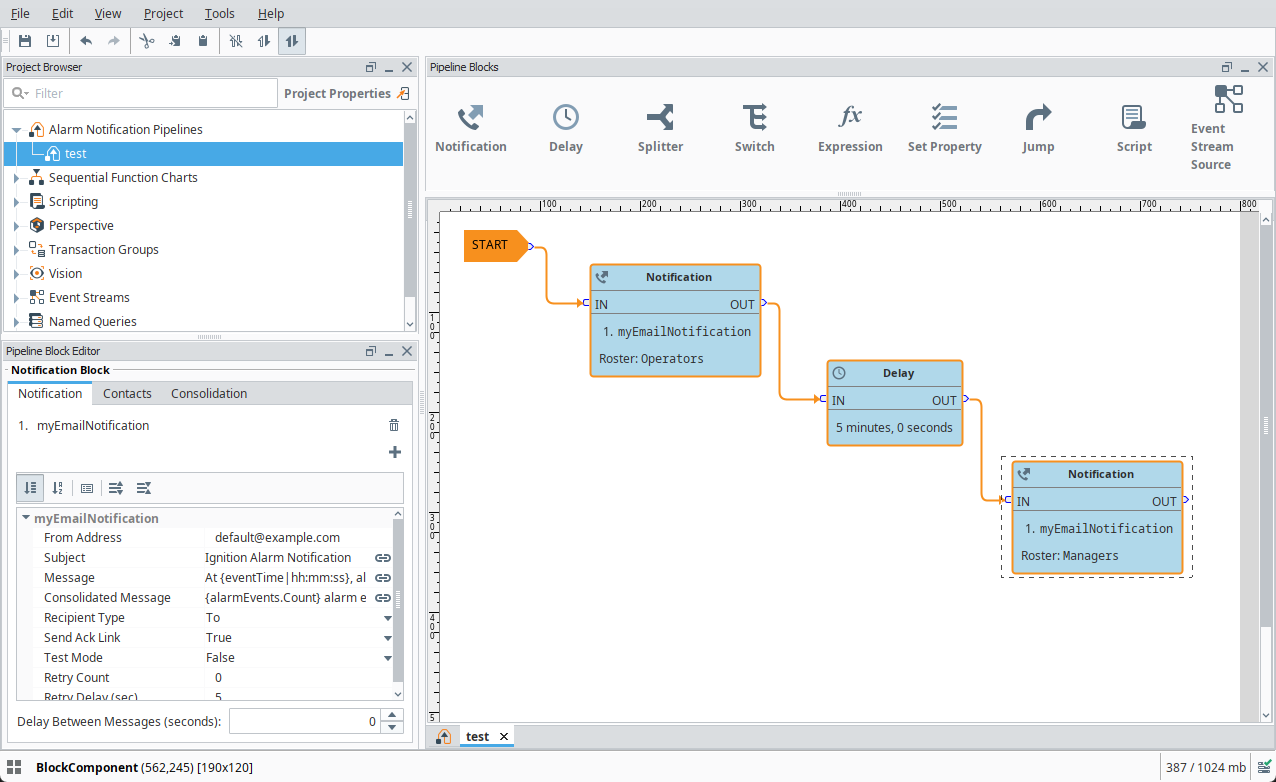Image resolution: width=1276 pixels, height=782 pixels.
Task: Open the Recipient Type dropdown
Action: 388,618
